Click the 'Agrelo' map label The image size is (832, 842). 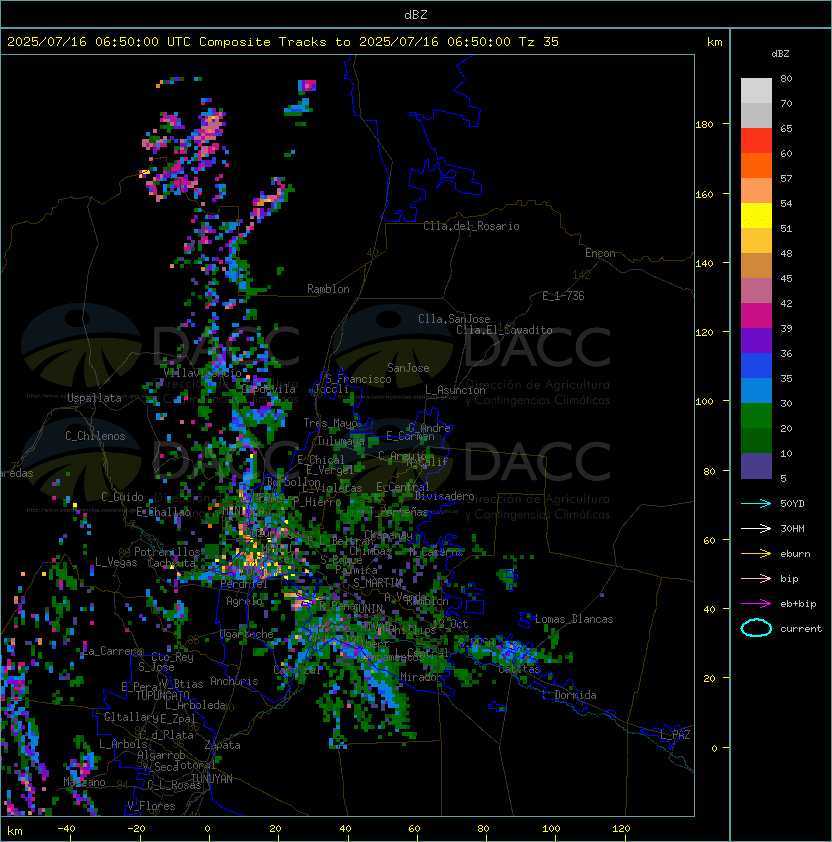click(x=244, y=601)
